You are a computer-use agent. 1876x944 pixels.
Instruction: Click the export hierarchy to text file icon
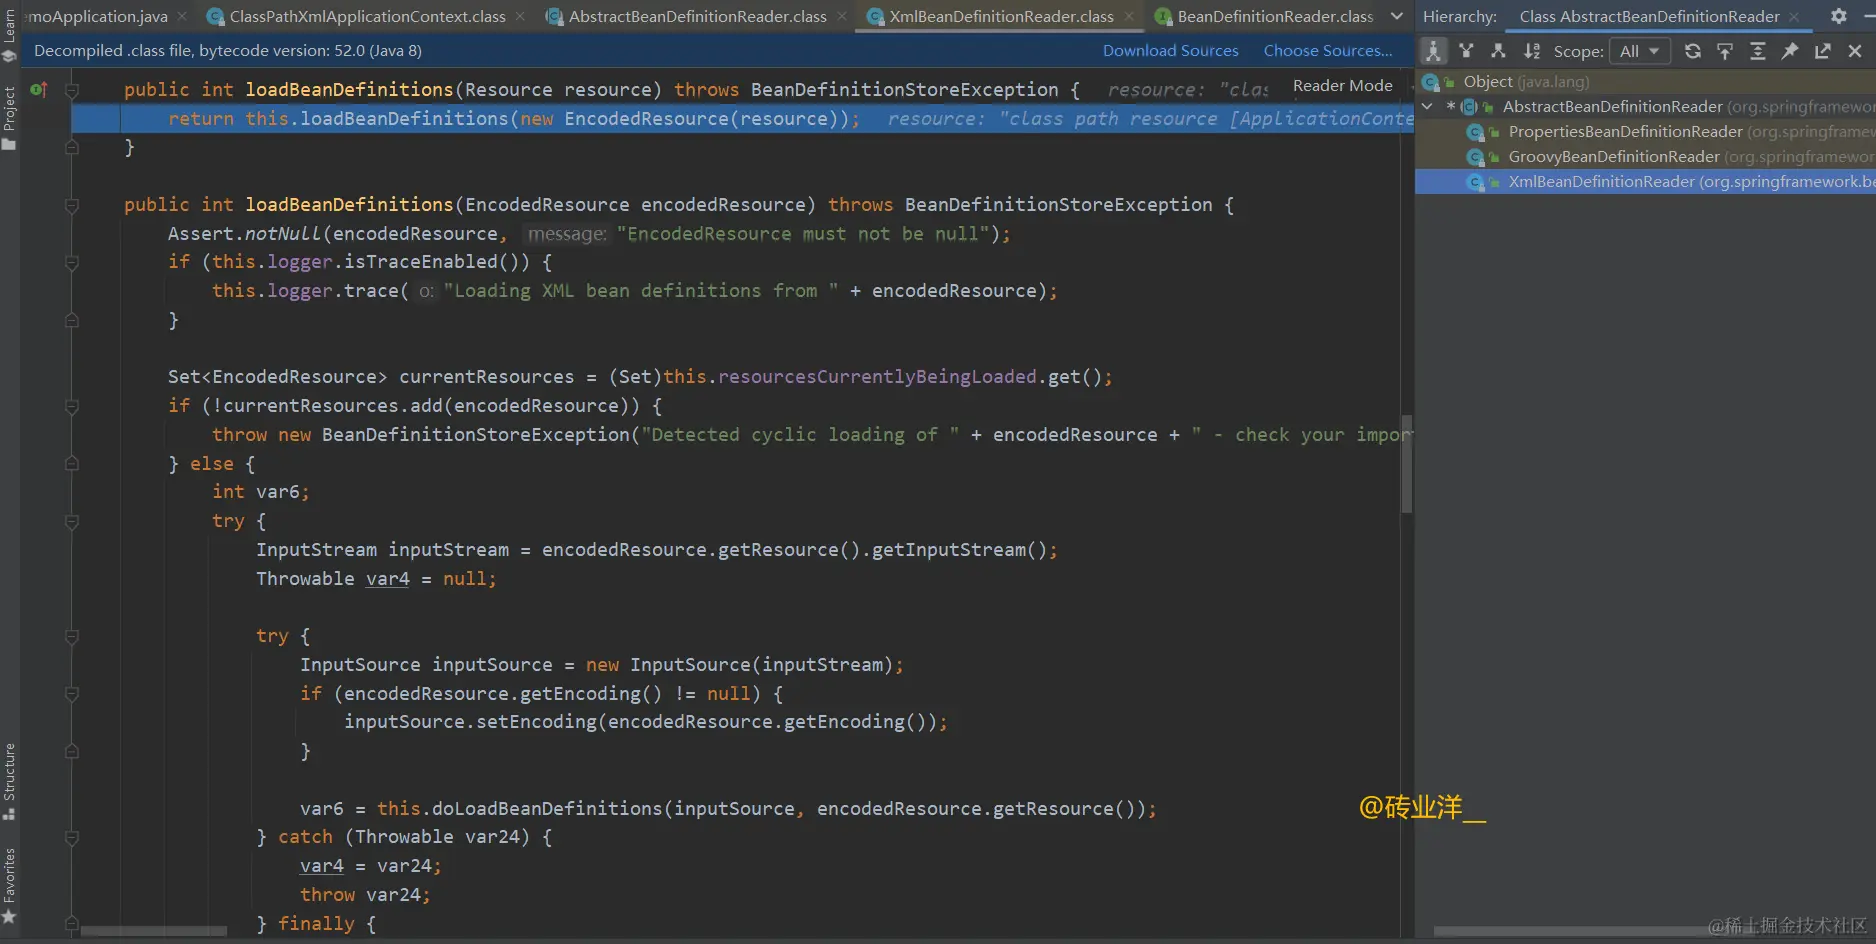(x=1823, y=51)
